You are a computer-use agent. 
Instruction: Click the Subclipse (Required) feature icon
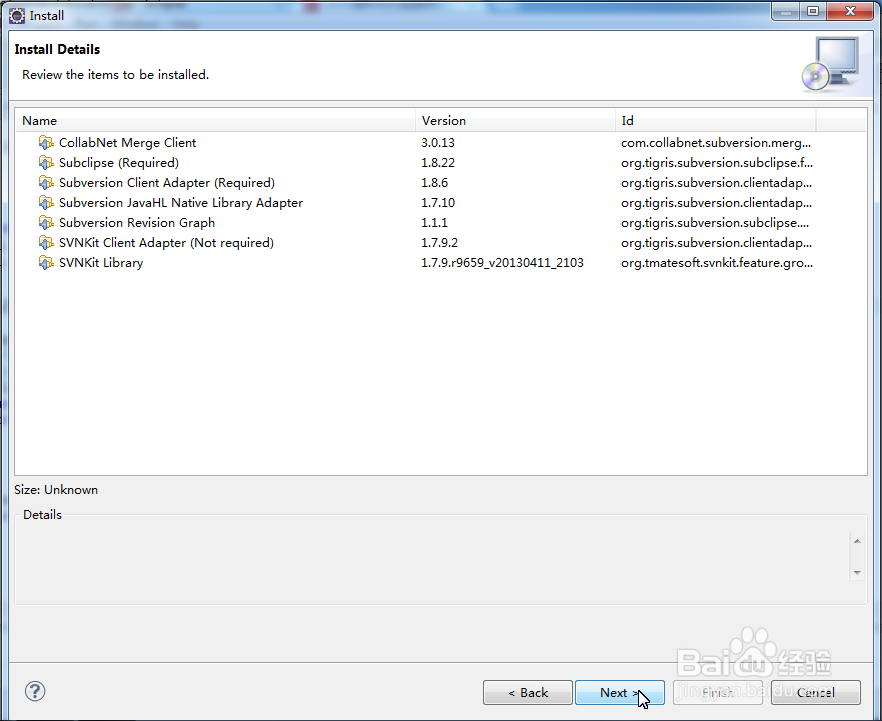[46, 163]
